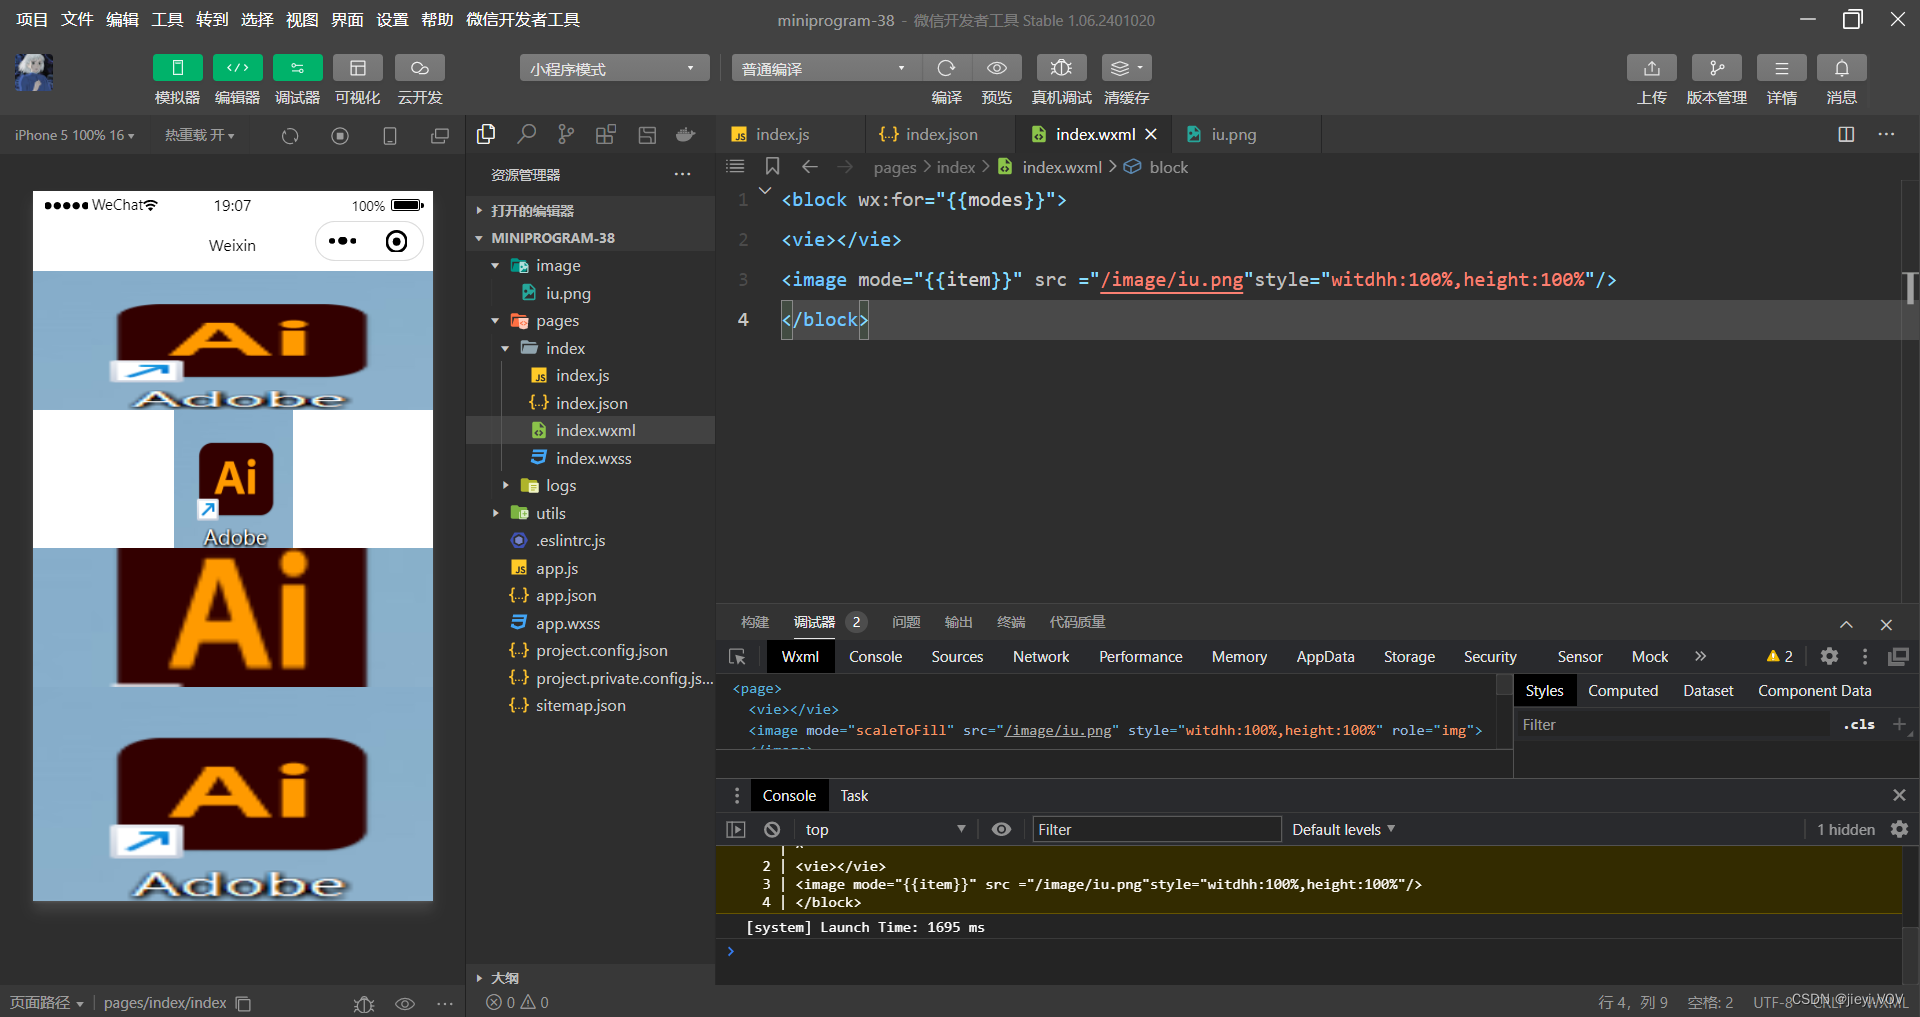Screen dimensions: 1920x1017
Task: Click the element inspect picker icon
Action: [737, 657]
